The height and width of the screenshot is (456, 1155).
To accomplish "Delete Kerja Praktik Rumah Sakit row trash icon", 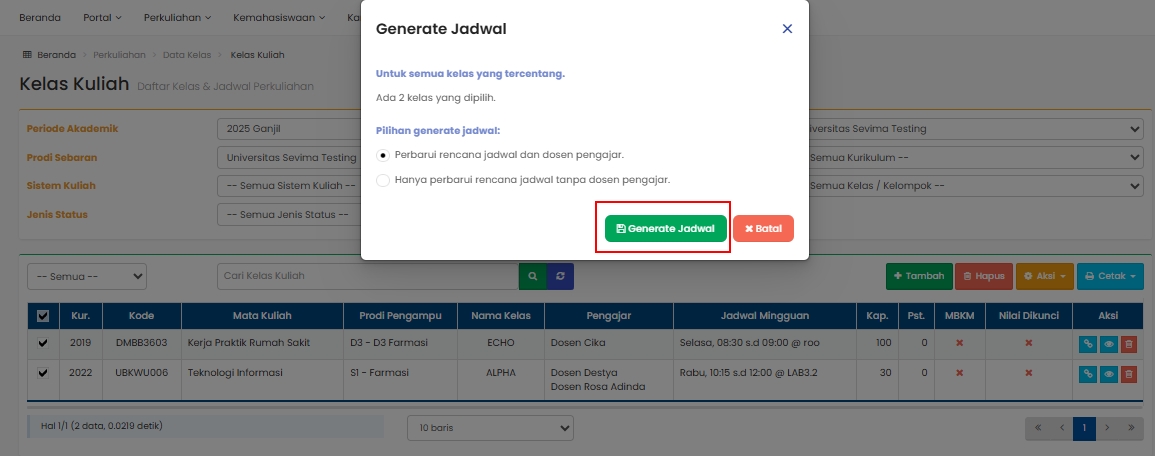I will coord(1129,344).
